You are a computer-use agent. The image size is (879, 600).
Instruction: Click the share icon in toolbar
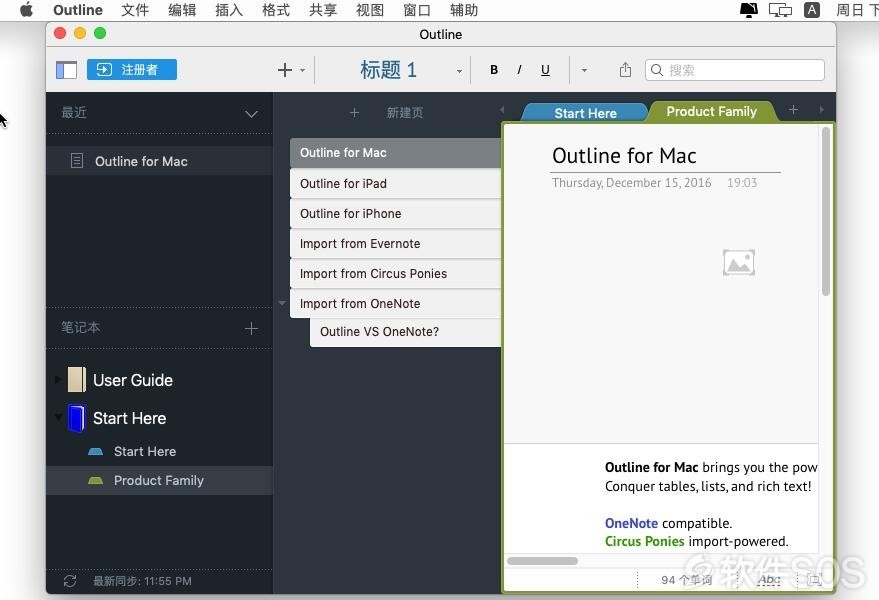tap(625, 70)
